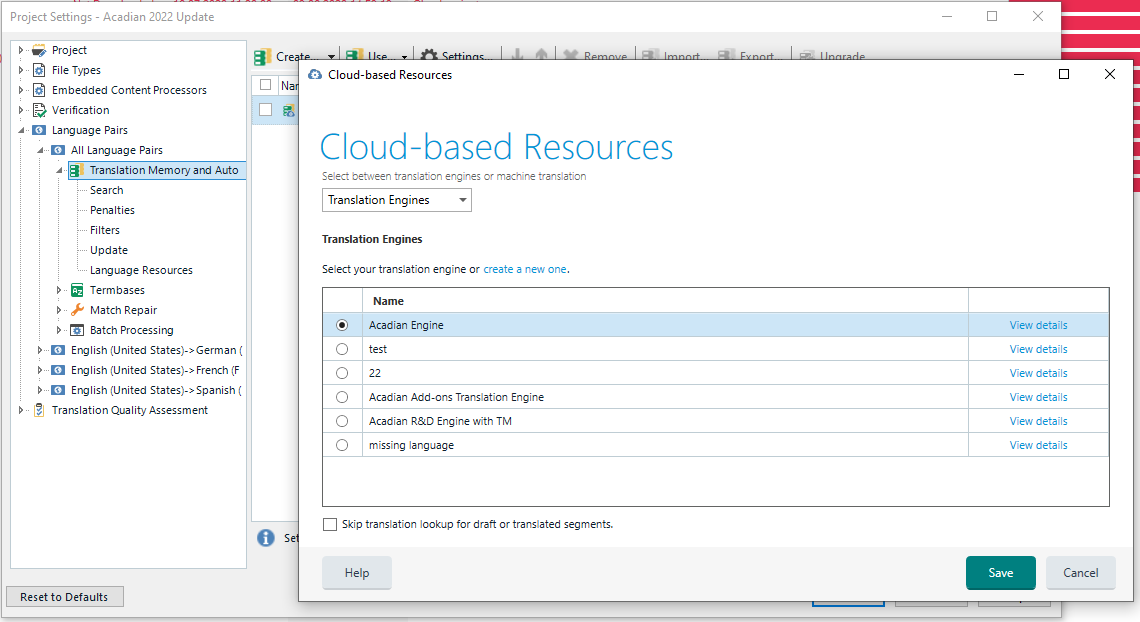Select the 'test' engine radio button
Viewport: 1140px width, 622px height.
pyautogui.click(x=342, y=349)
